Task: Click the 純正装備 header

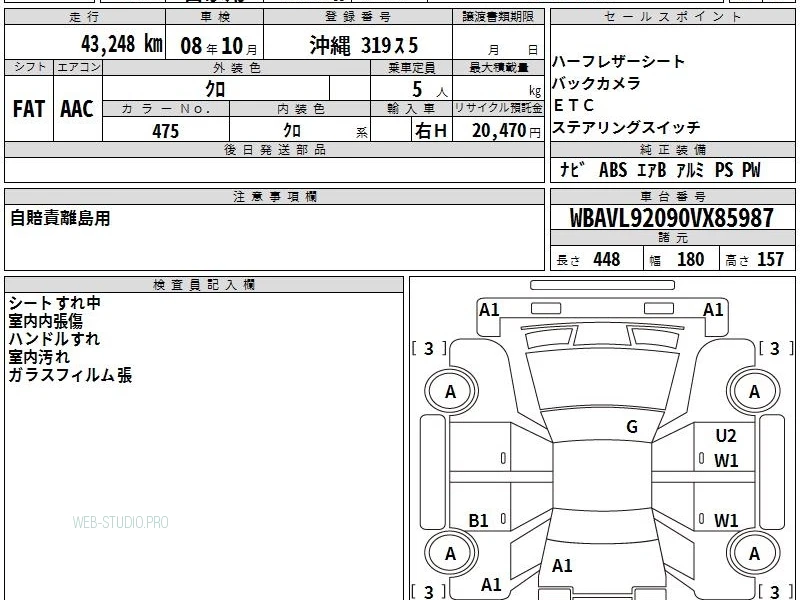Action: tap(673, 149)
